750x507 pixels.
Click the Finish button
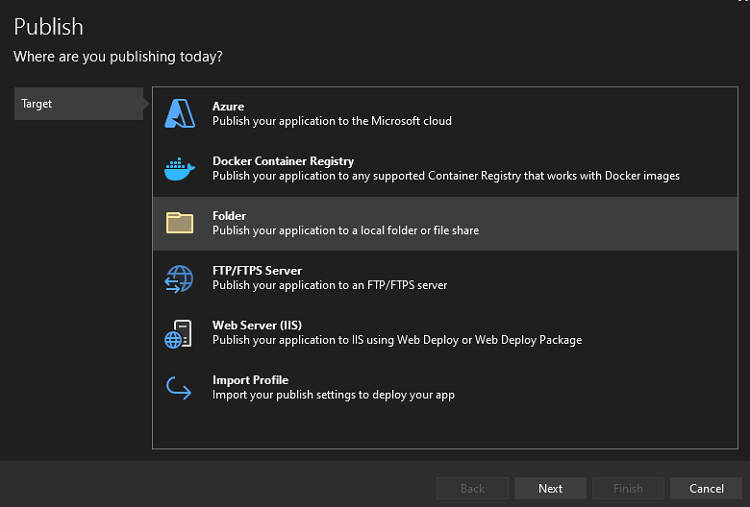point(628,488)
